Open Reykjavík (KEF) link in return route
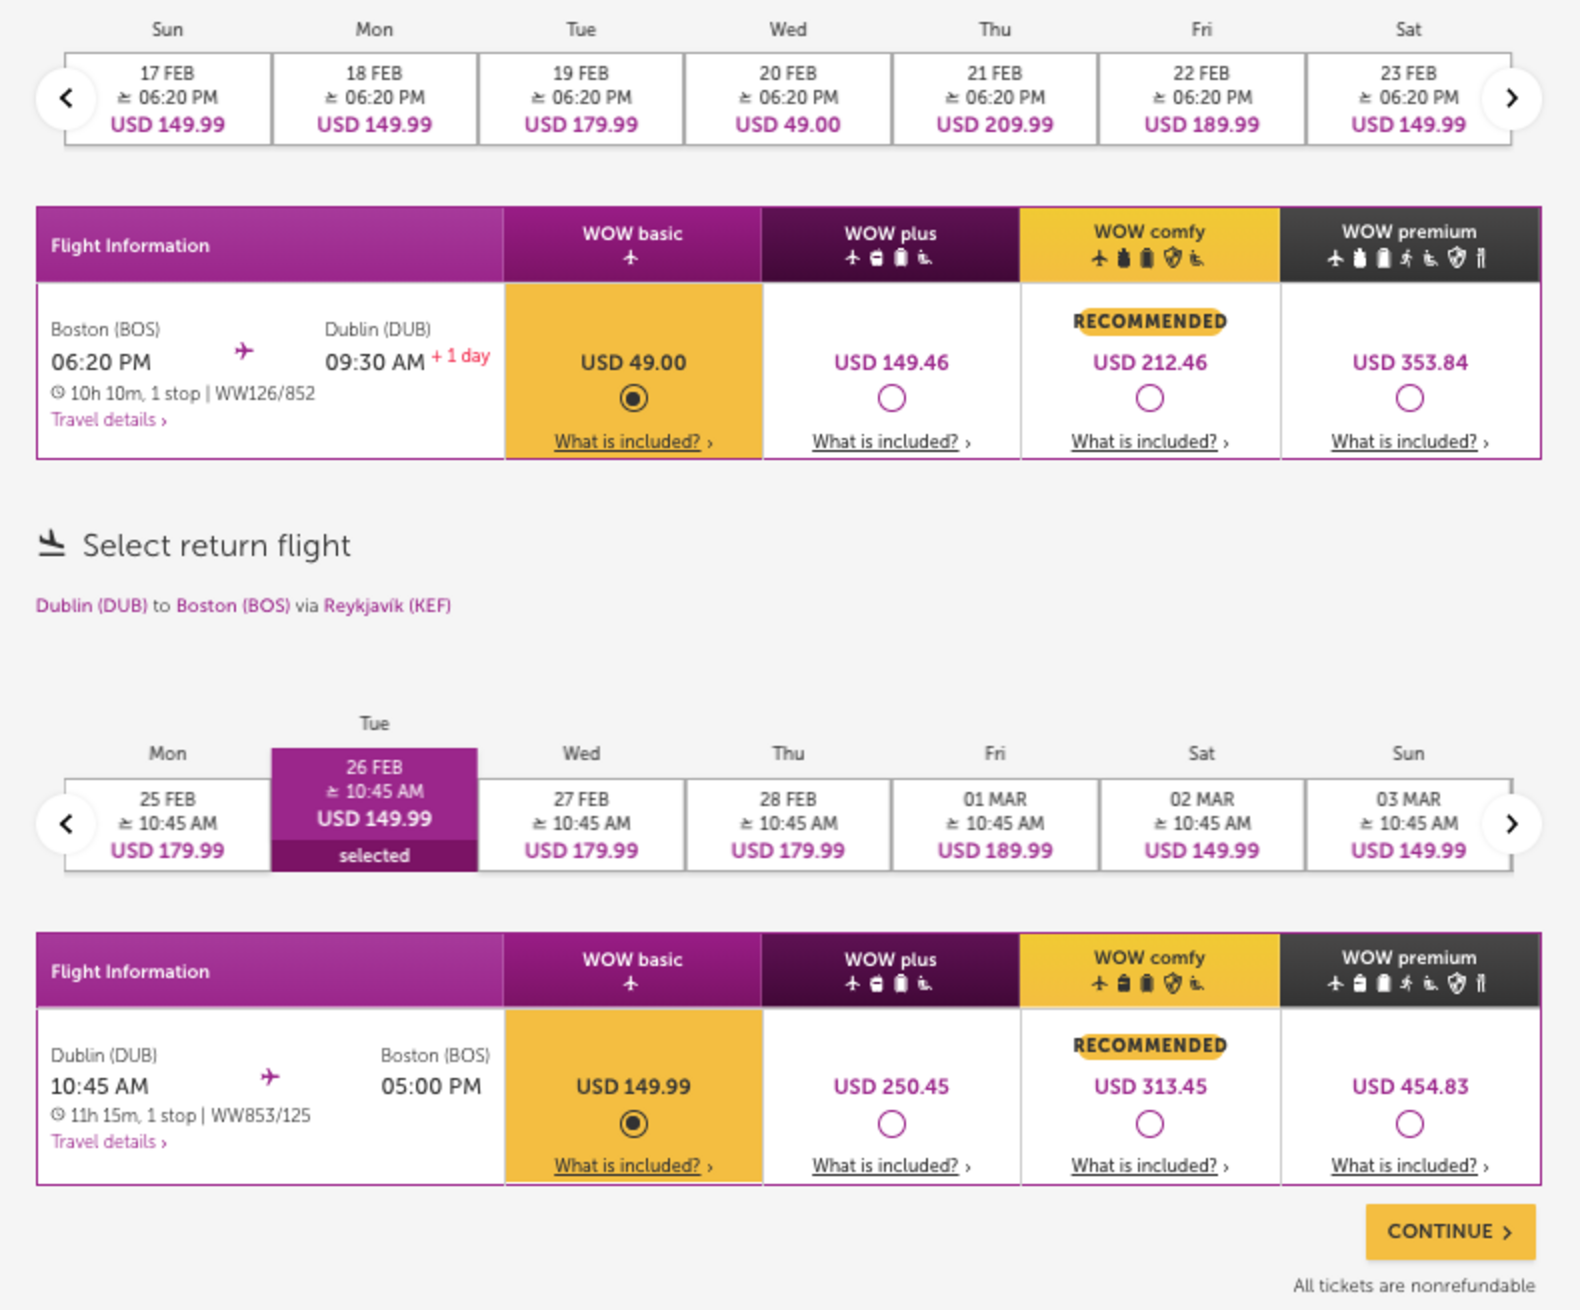This screenshot has width=1580, height=1310. pyautogui.click(x=387, y=606)
